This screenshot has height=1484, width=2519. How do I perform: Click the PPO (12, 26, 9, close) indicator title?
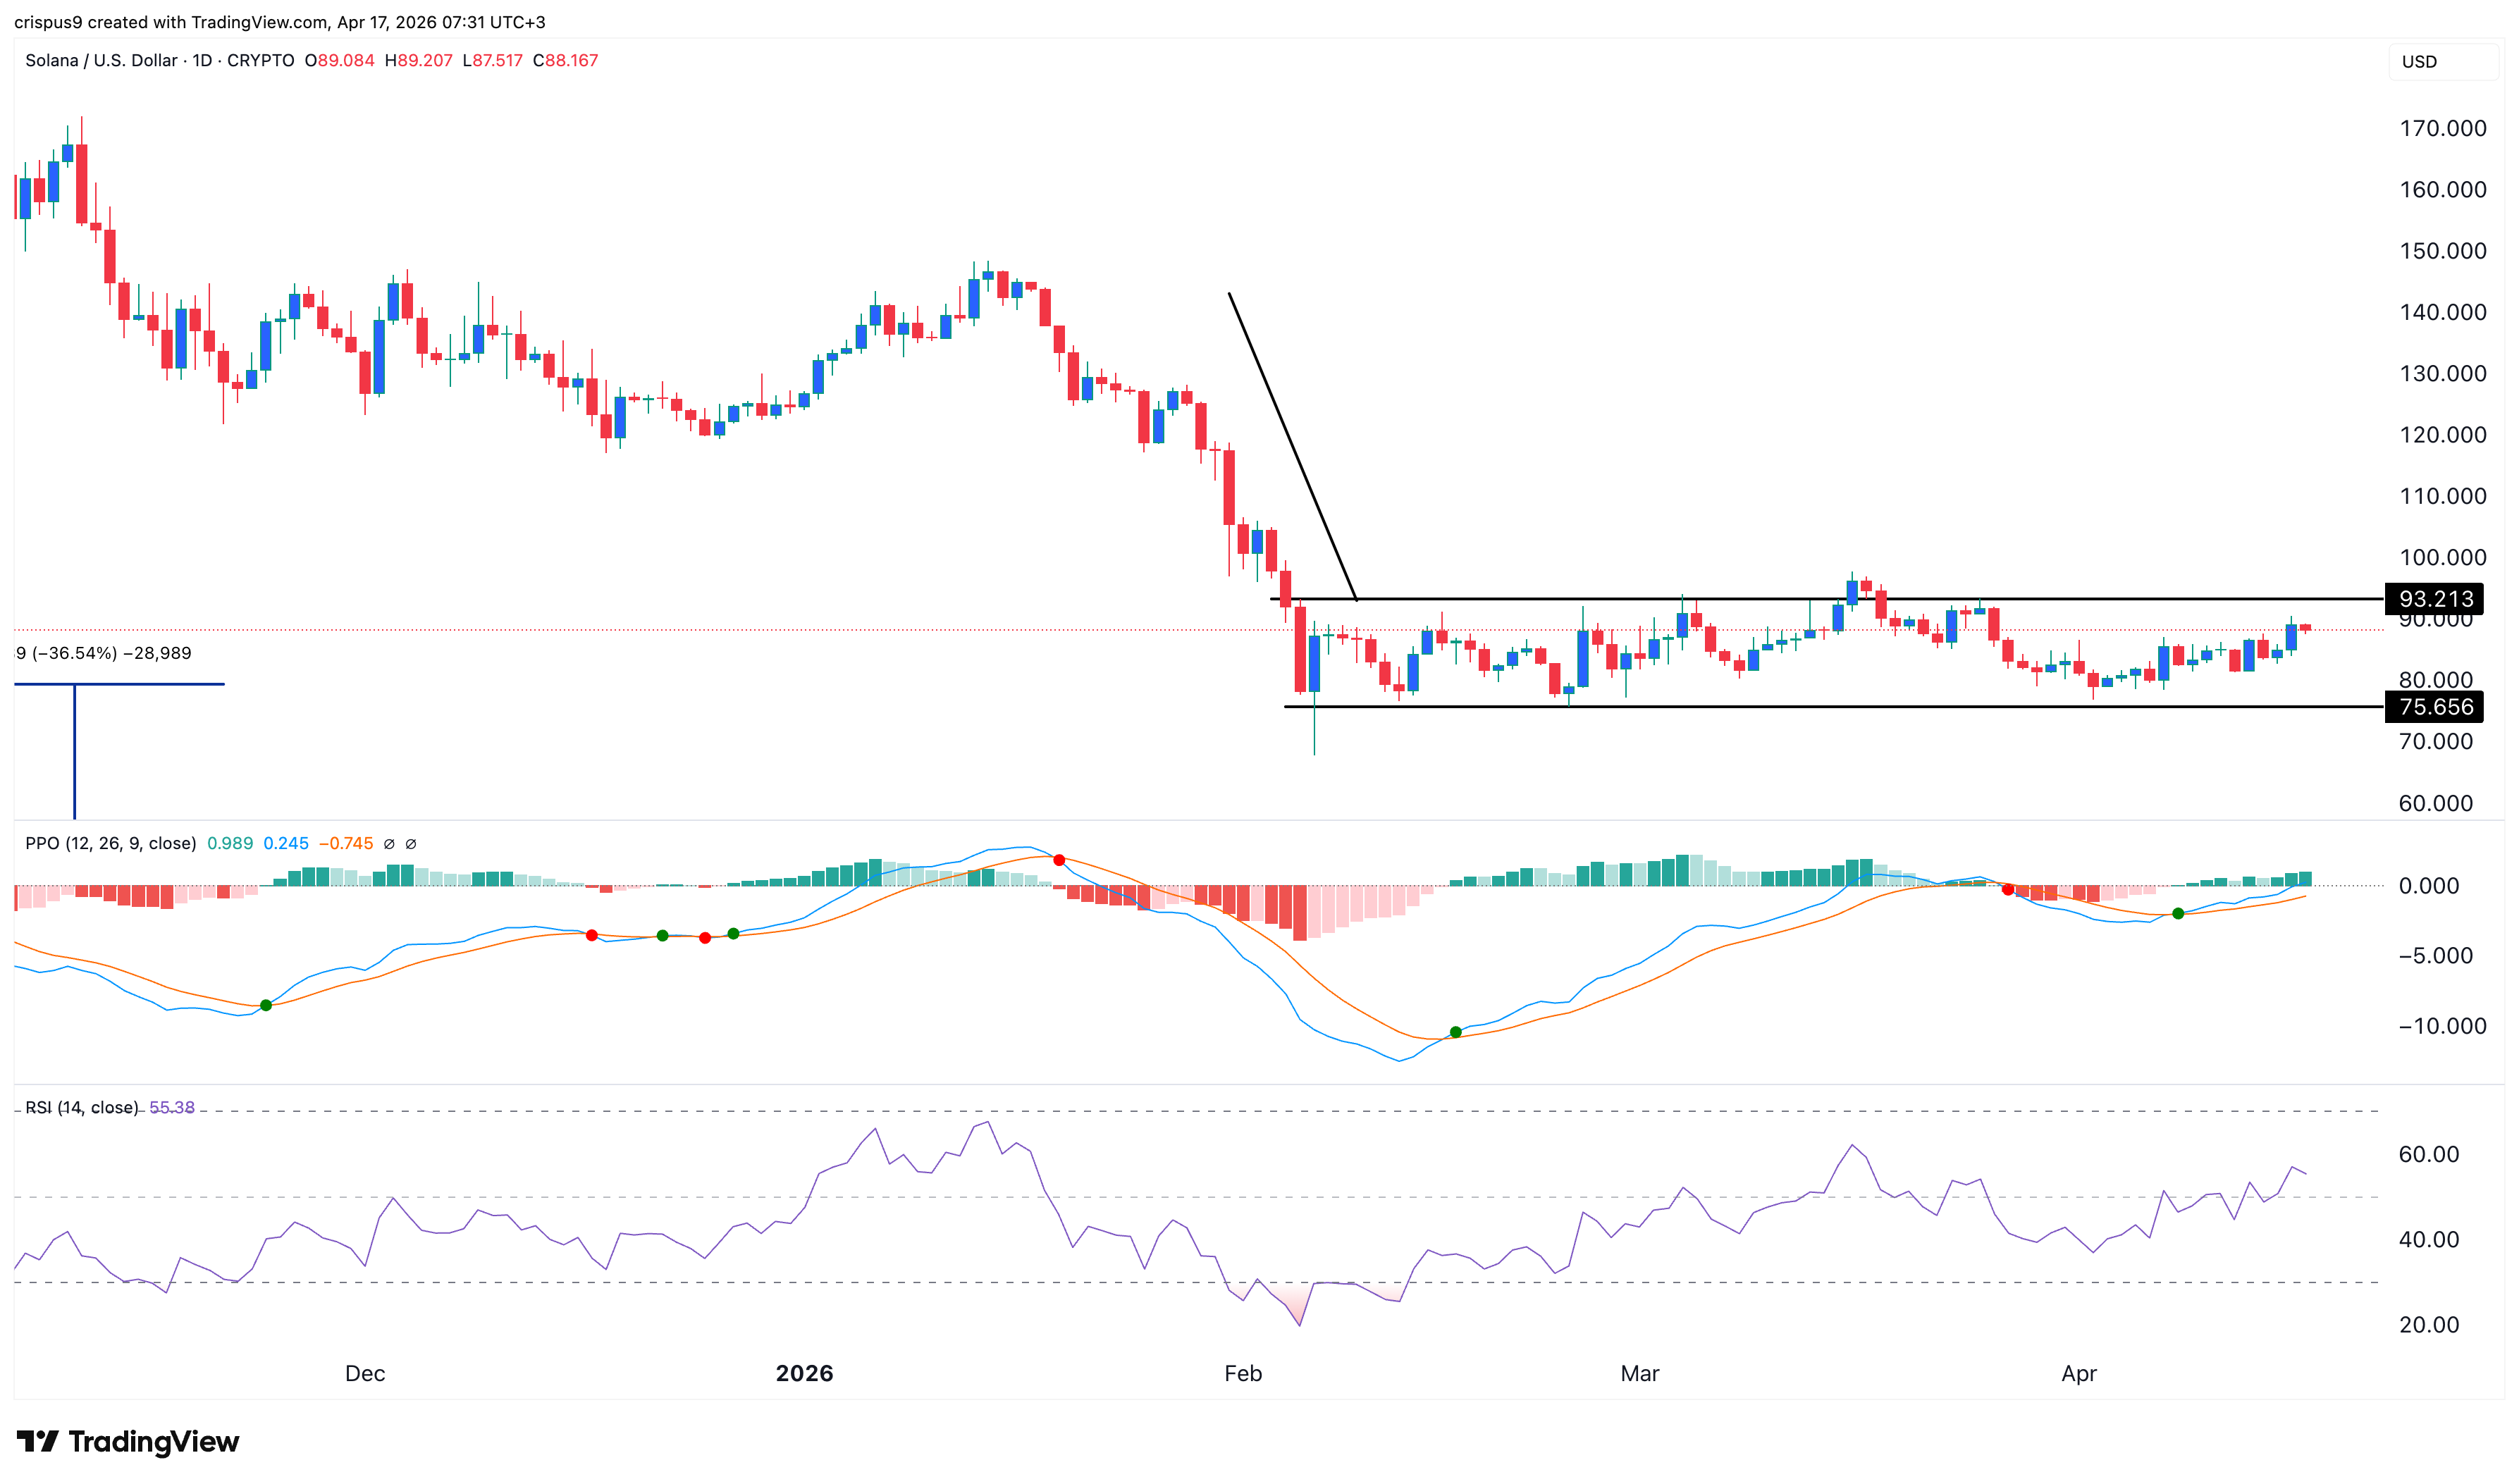tap(110, 843)
